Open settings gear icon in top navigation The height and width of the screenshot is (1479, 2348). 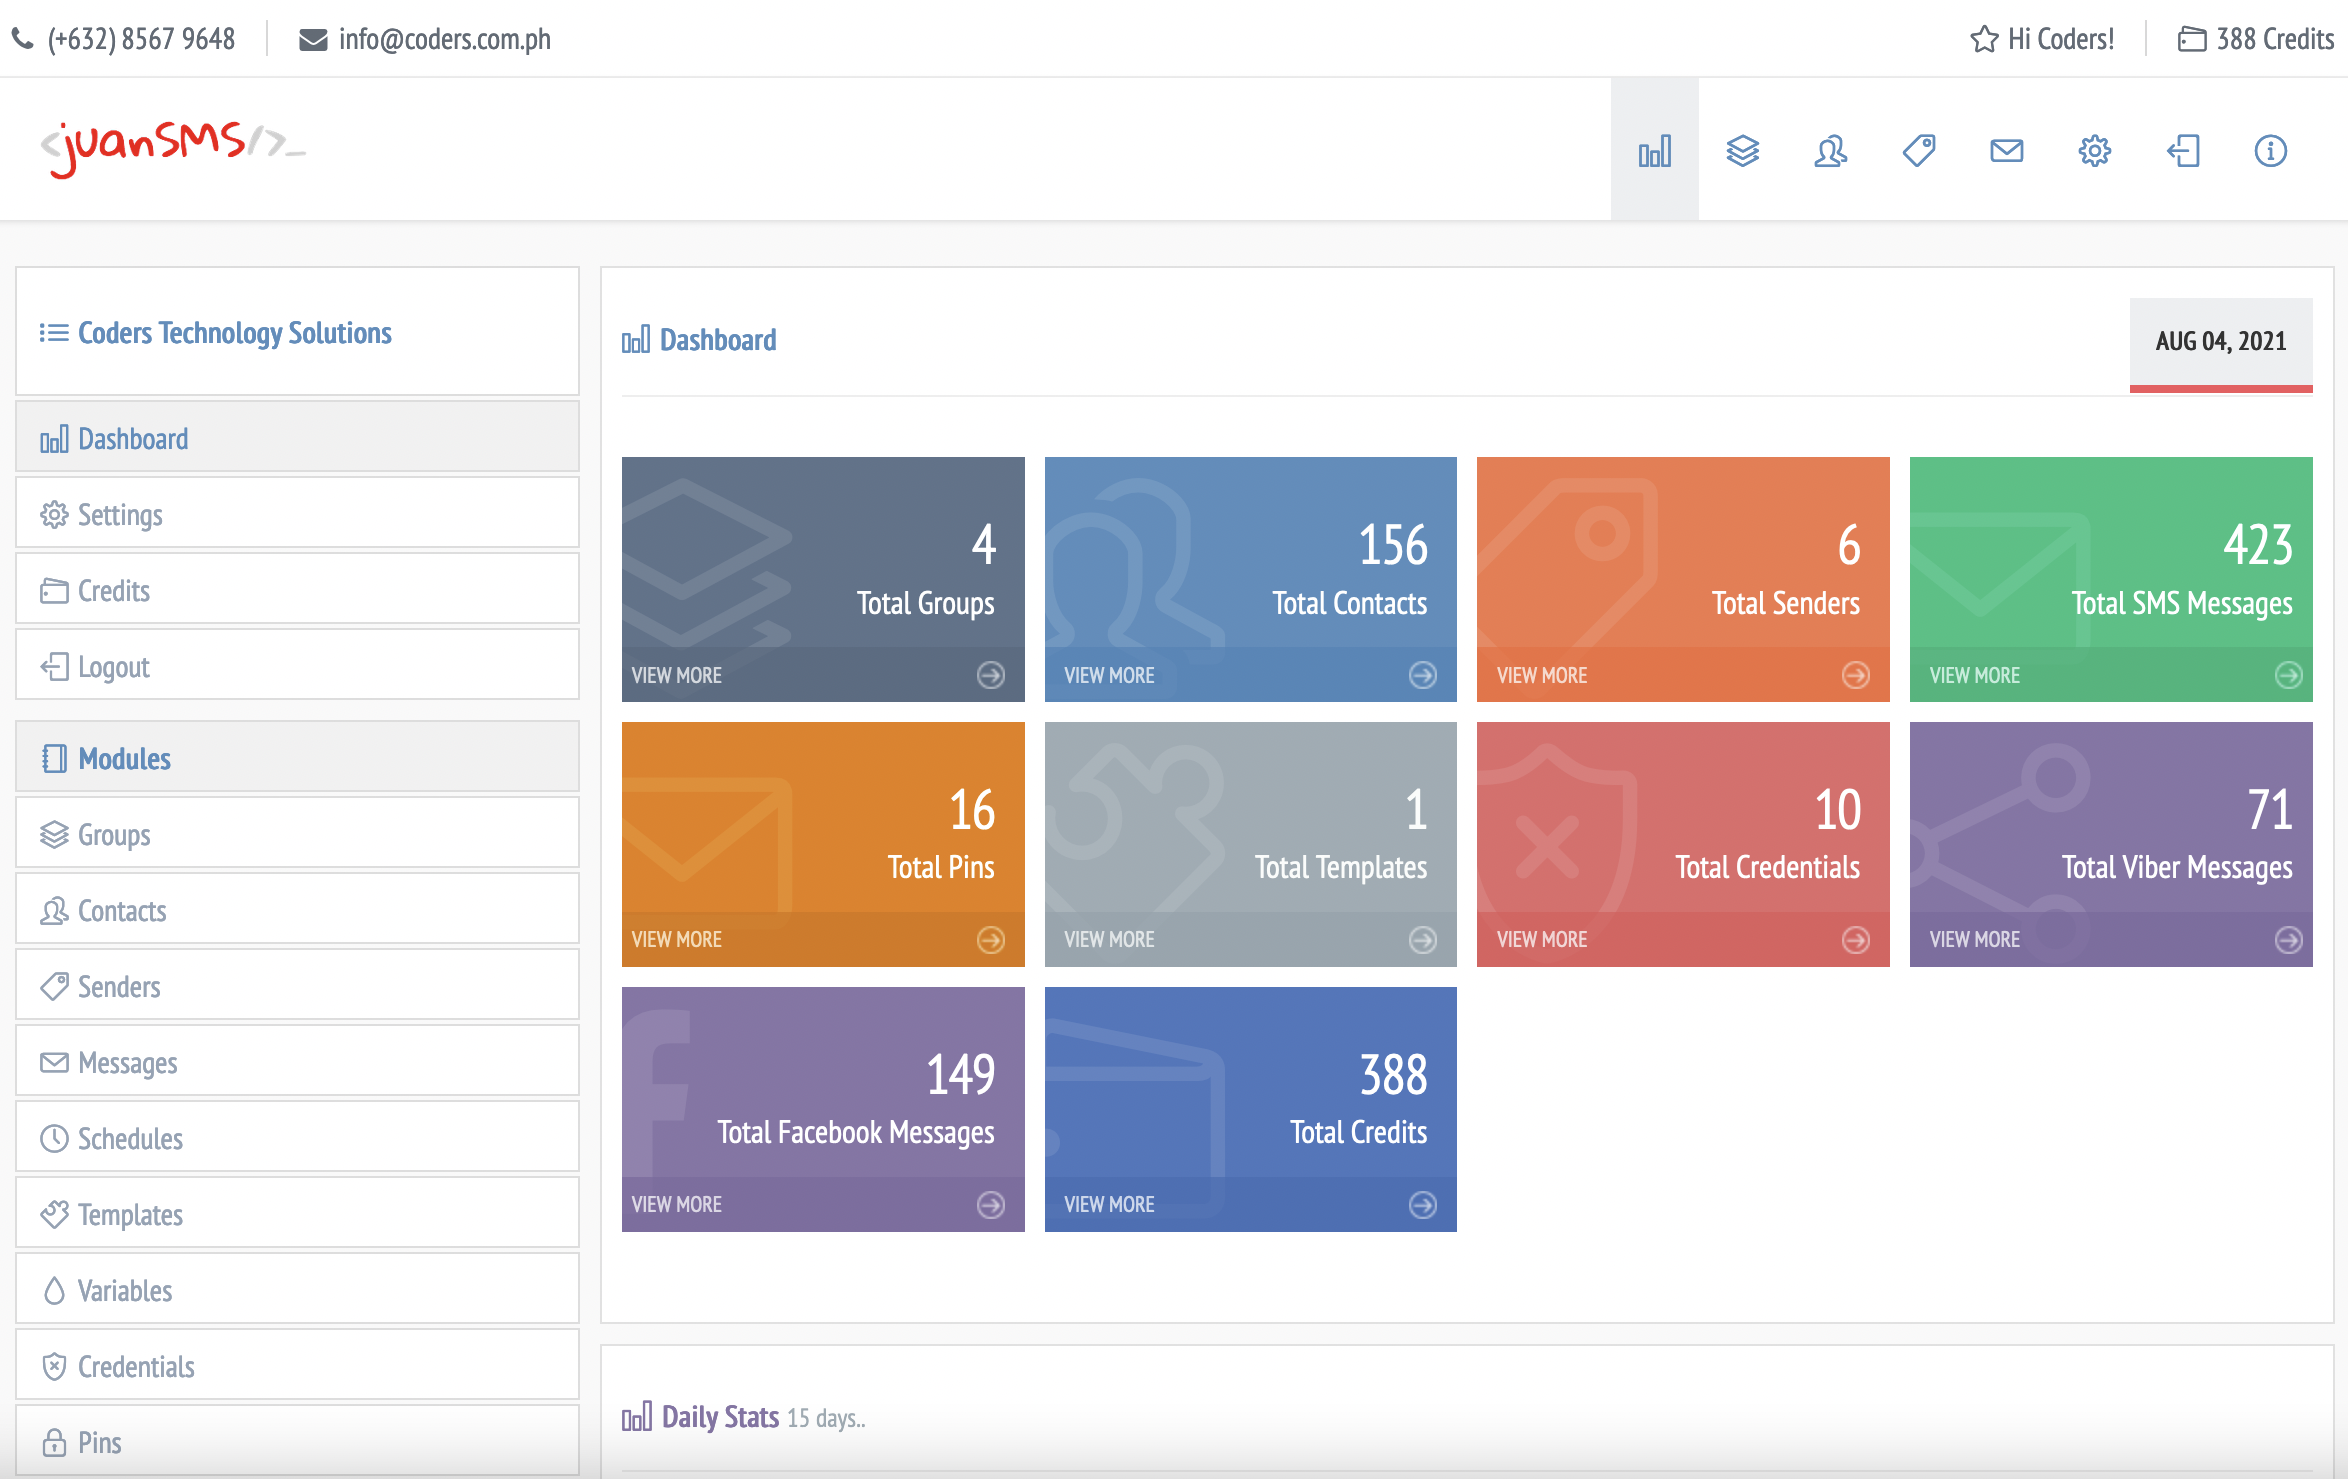pyautogui.click(x=2095, y=151)
